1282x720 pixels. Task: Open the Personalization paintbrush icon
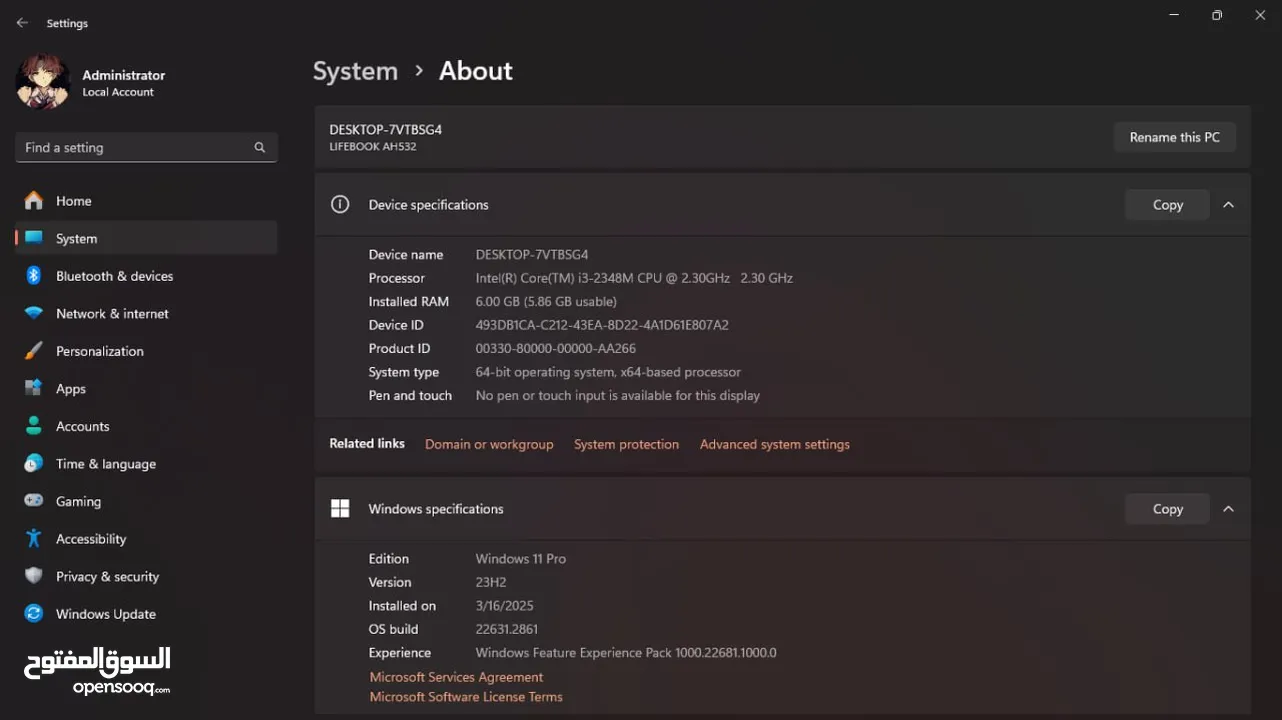coord(34,351)
